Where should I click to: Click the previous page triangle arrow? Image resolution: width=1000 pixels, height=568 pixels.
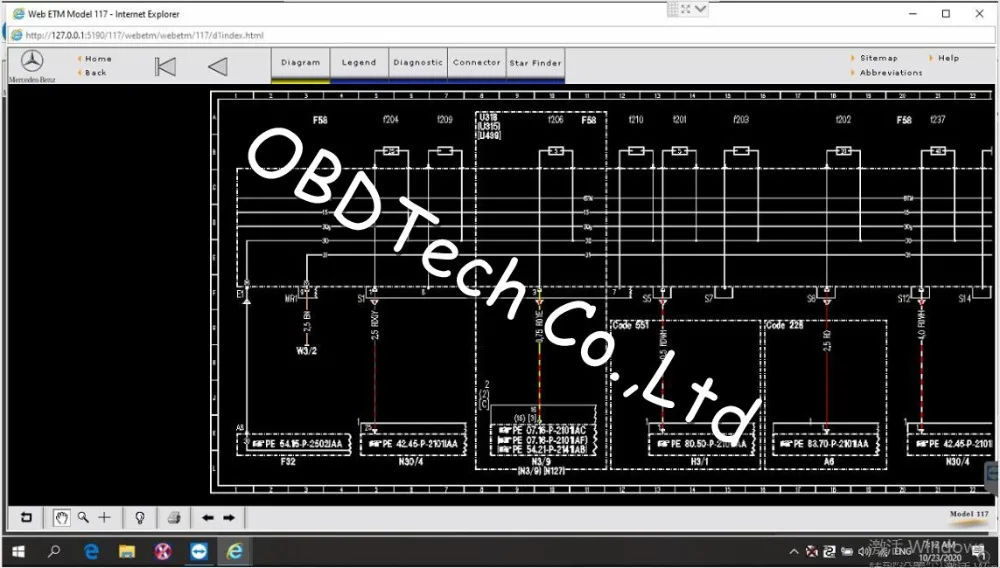click(x=217, y=66)
